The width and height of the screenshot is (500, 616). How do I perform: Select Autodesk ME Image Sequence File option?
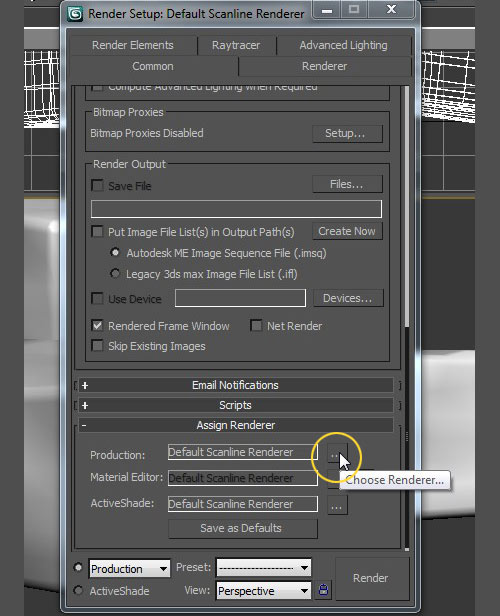coord(115,252)
